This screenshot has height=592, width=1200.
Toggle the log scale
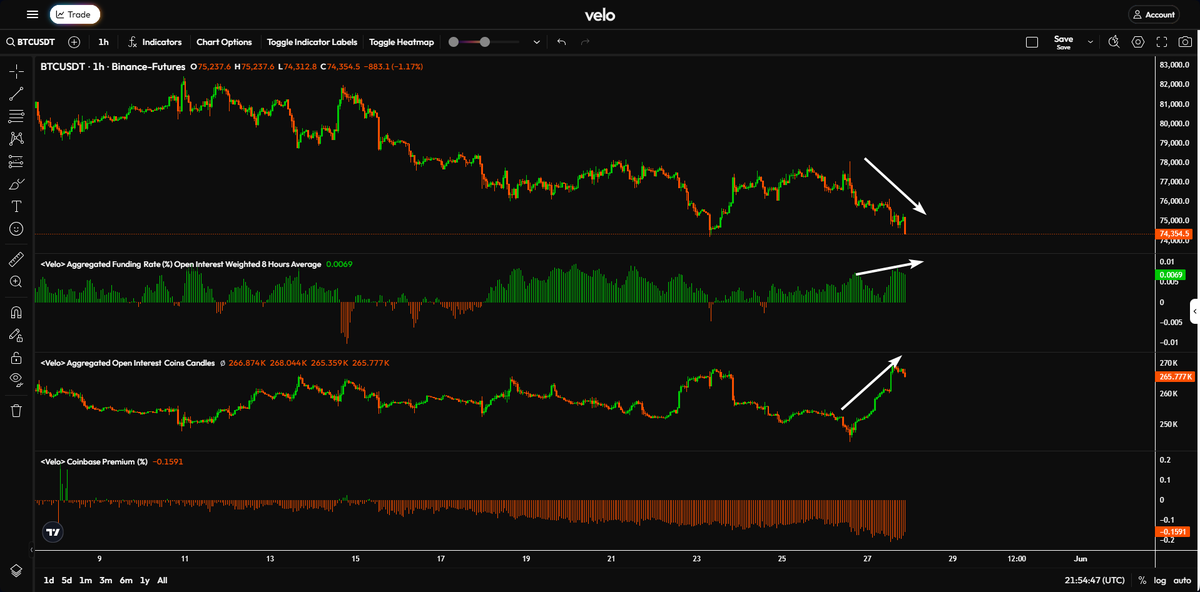tap(1160, 580)
